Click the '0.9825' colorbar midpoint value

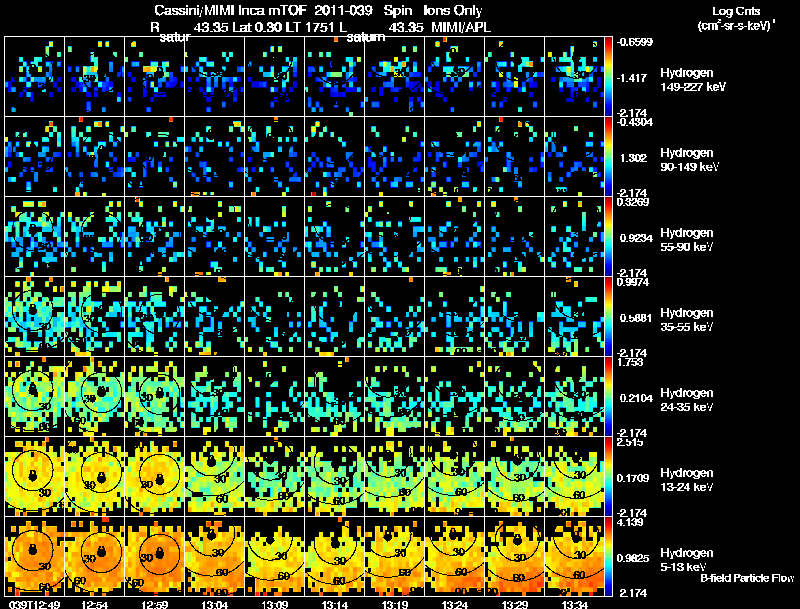pos(633,558)
